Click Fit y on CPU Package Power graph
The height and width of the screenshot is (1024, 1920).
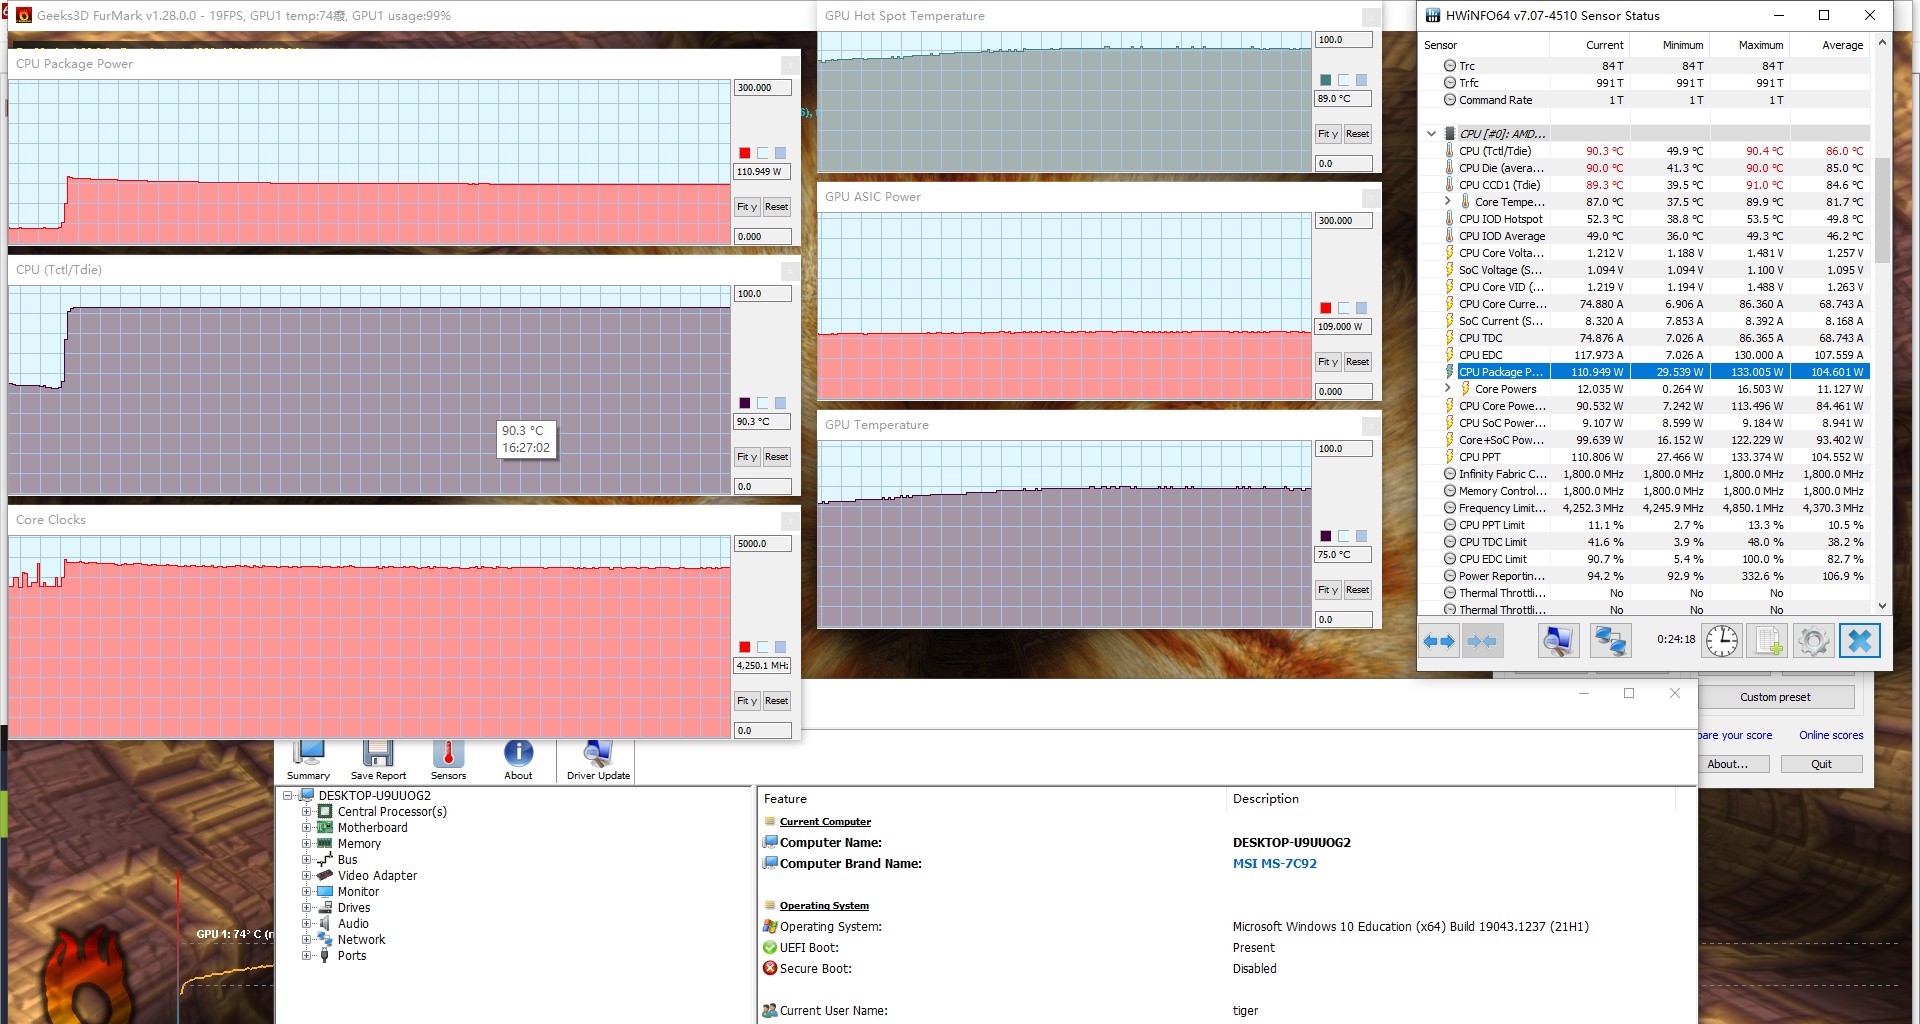point(747,207)
